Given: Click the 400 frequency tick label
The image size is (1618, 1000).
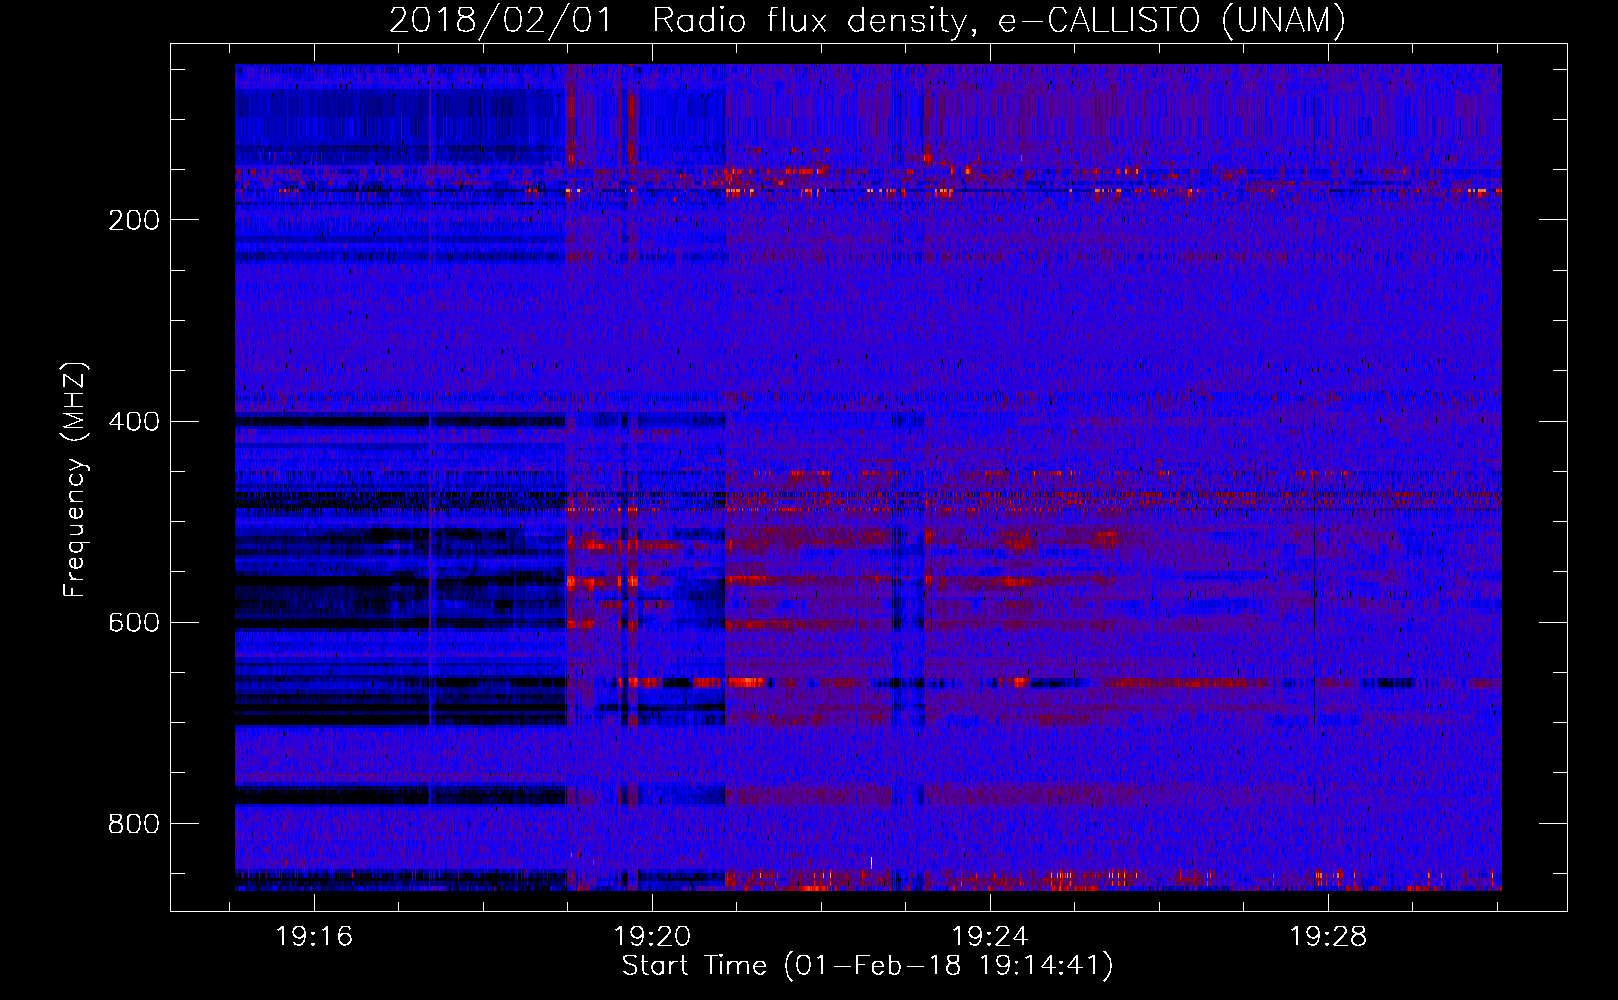Looking at the screenshot, I should pos(133,421).
